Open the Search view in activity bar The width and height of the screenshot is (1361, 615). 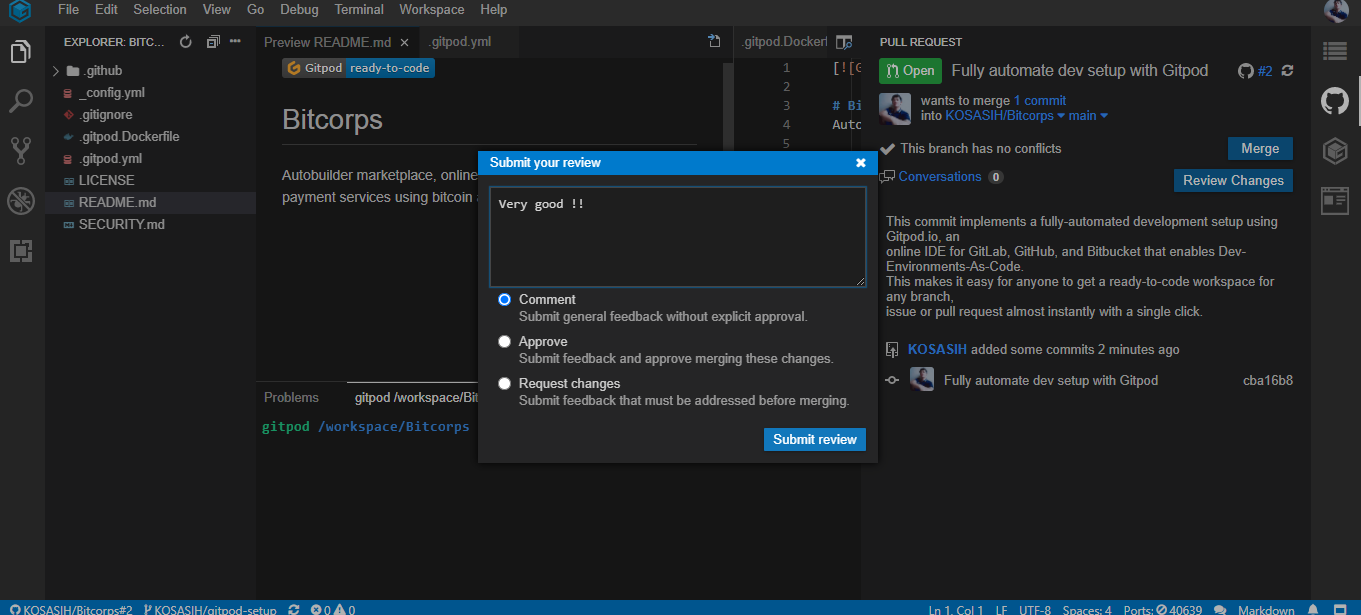pos(21,101)
